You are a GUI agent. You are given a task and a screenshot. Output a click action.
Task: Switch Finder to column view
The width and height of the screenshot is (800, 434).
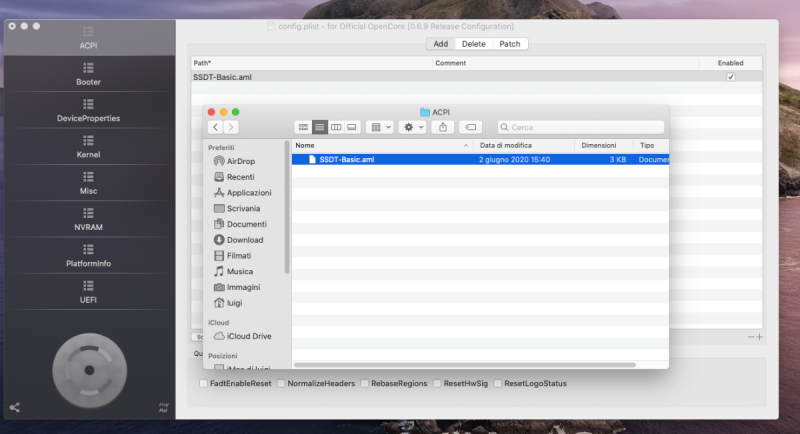coord(336,127)
